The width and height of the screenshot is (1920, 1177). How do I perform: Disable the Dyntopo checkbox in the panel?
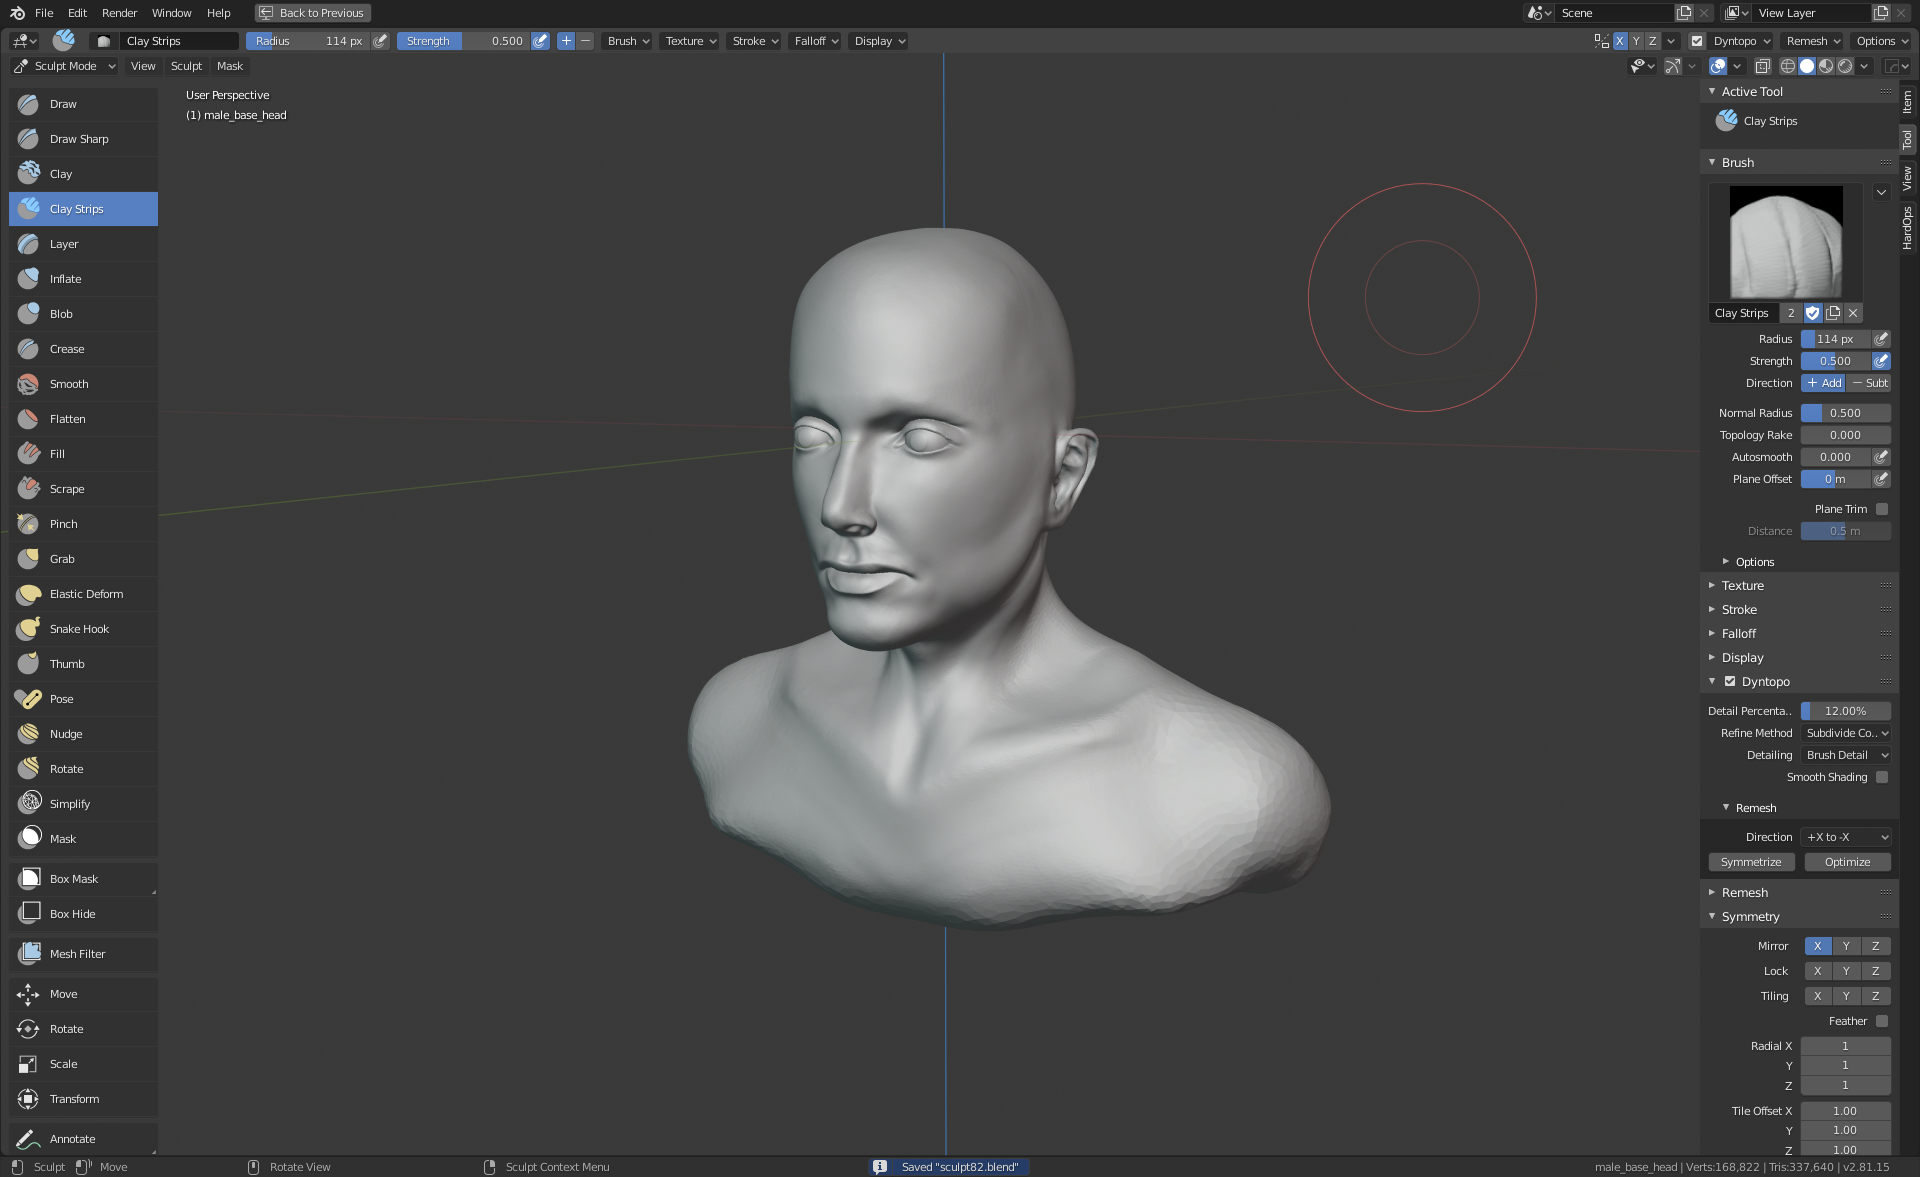[x=1730, y=682]
